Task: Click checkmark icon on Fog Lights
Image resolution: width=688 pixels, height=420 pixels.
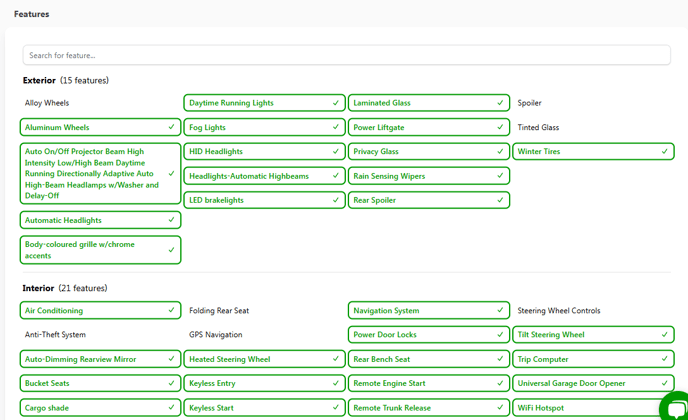Action: pyautogui.click(x=336, y=127)
